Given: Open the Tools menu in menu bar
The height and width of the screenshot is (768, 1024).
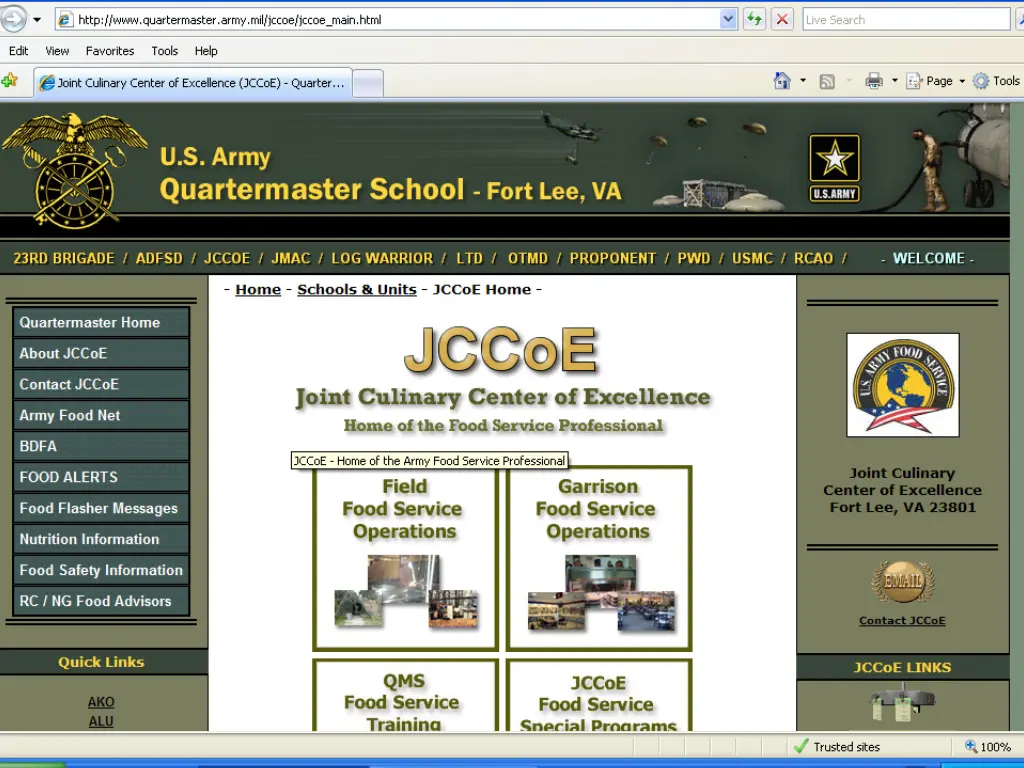Looking at the screenshot, I should tap(165, 51).
